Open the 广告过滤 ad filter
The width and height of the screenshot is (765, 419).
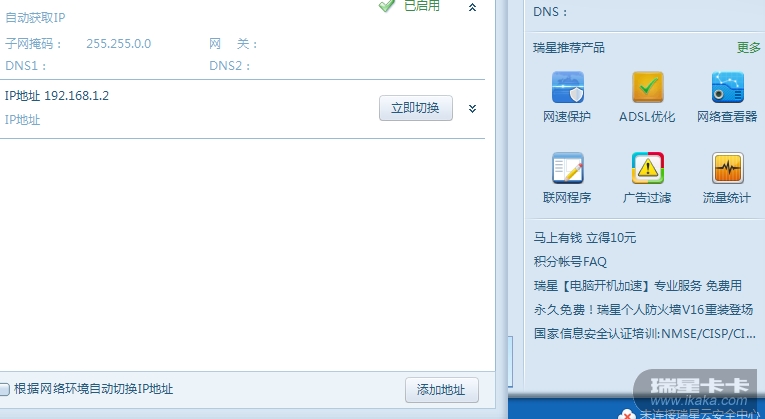[x=647, y=177]
